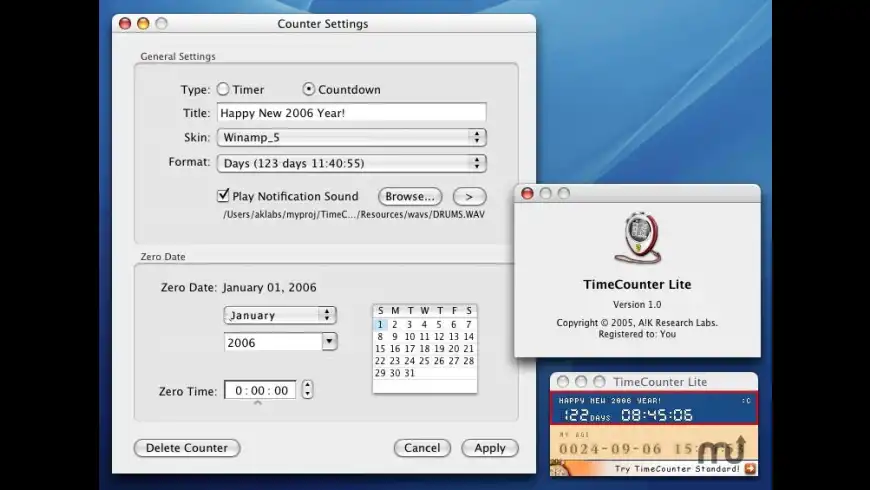Viewport: 870px width, 490px height.
Task: Close the Counter Settings window
Action: pyautogui.click(x=125, y=23)
